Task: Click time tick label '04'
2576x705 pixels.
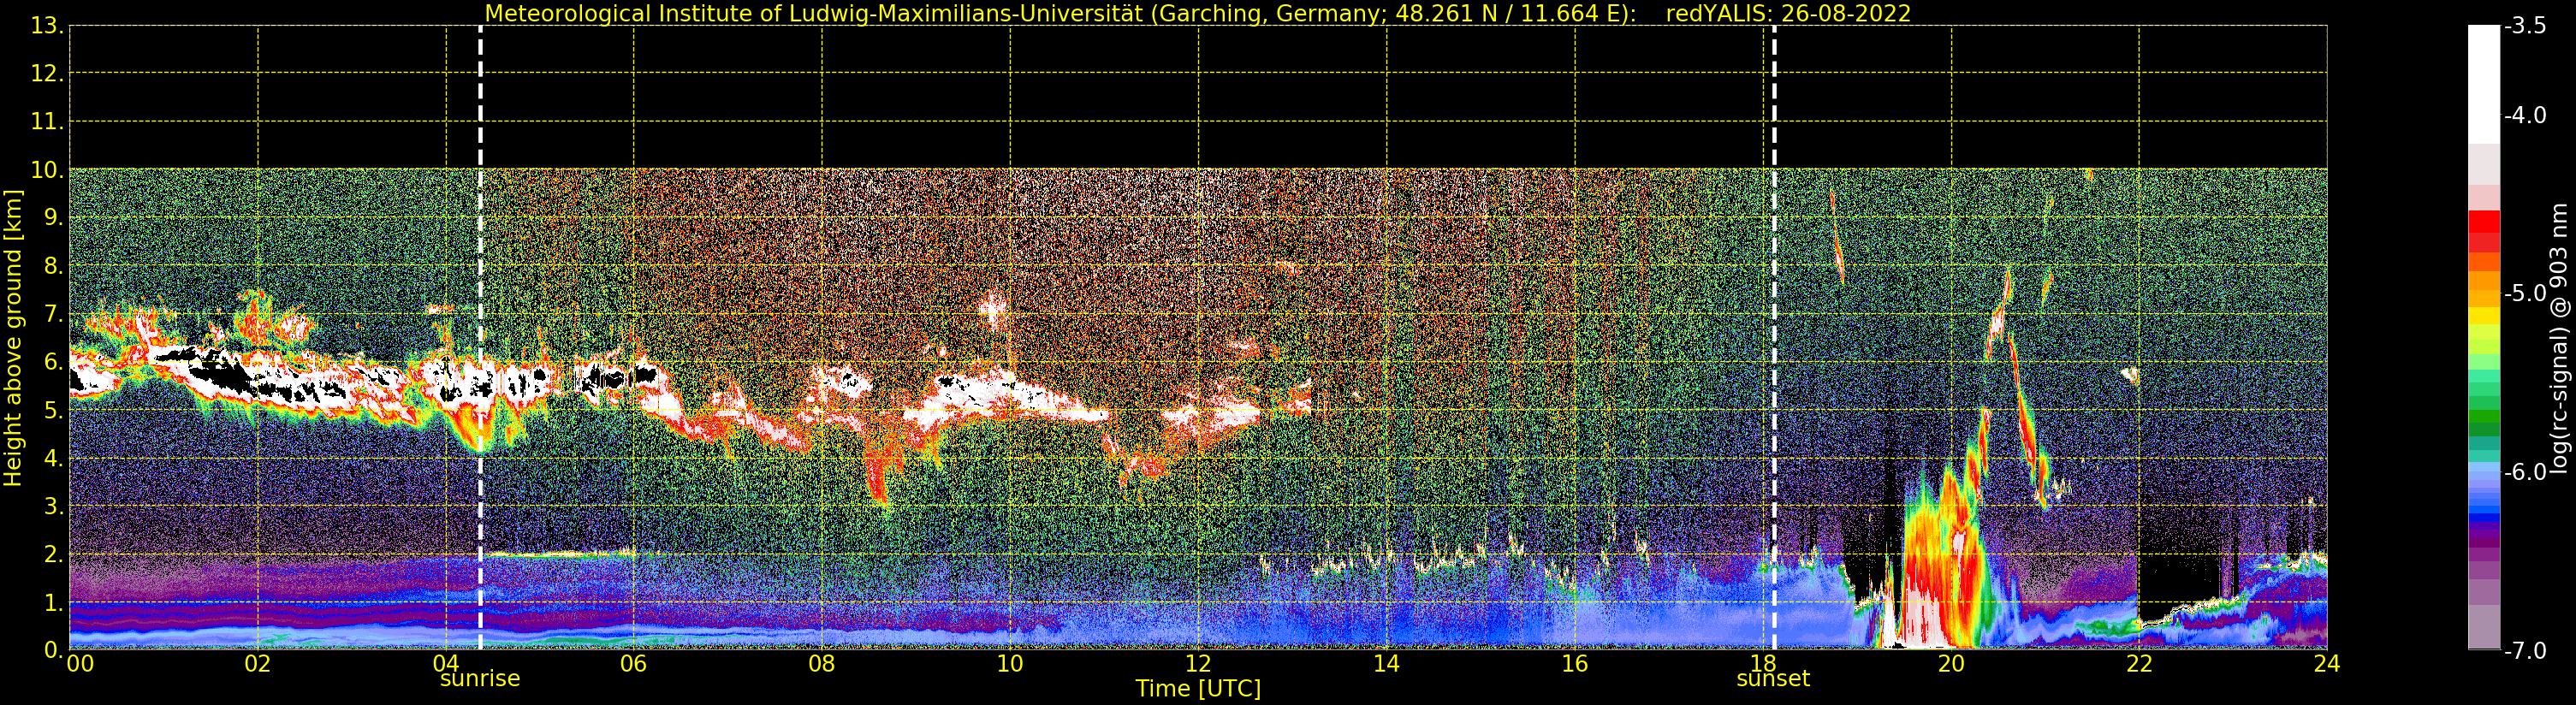Action: tap(446, 664)
